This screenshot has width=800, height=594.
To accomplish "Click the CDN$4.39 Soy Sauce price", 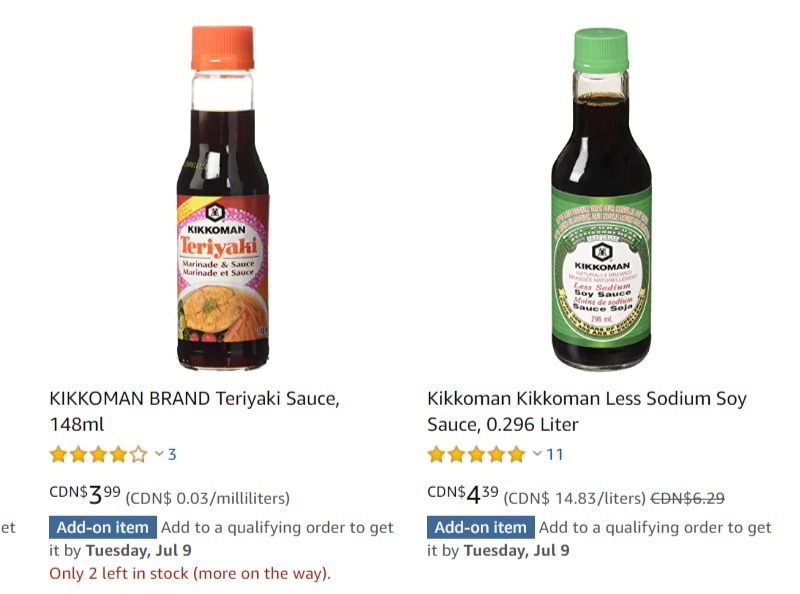I will tap(463, 494).
